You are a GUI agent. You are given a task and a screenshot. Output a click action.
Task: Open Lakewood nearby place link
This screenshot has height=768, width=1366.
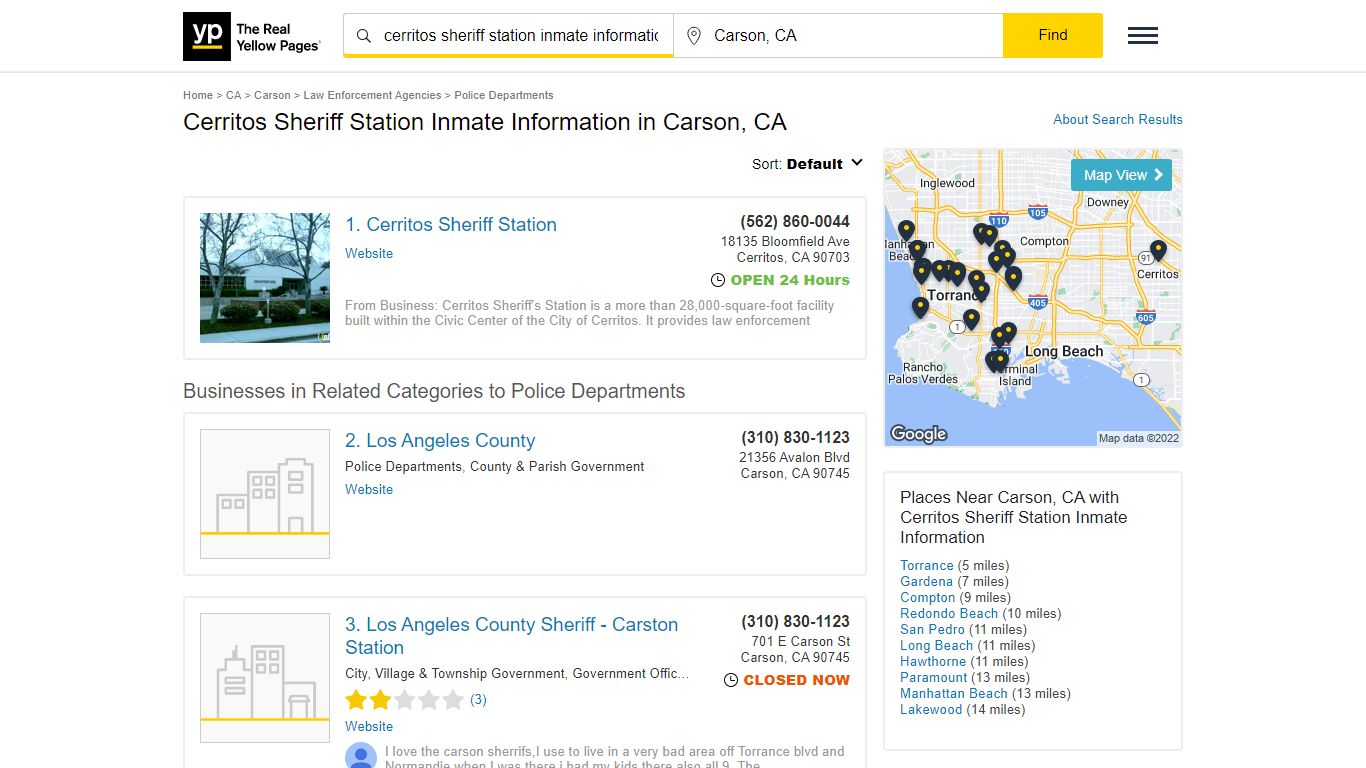(931, 709)
